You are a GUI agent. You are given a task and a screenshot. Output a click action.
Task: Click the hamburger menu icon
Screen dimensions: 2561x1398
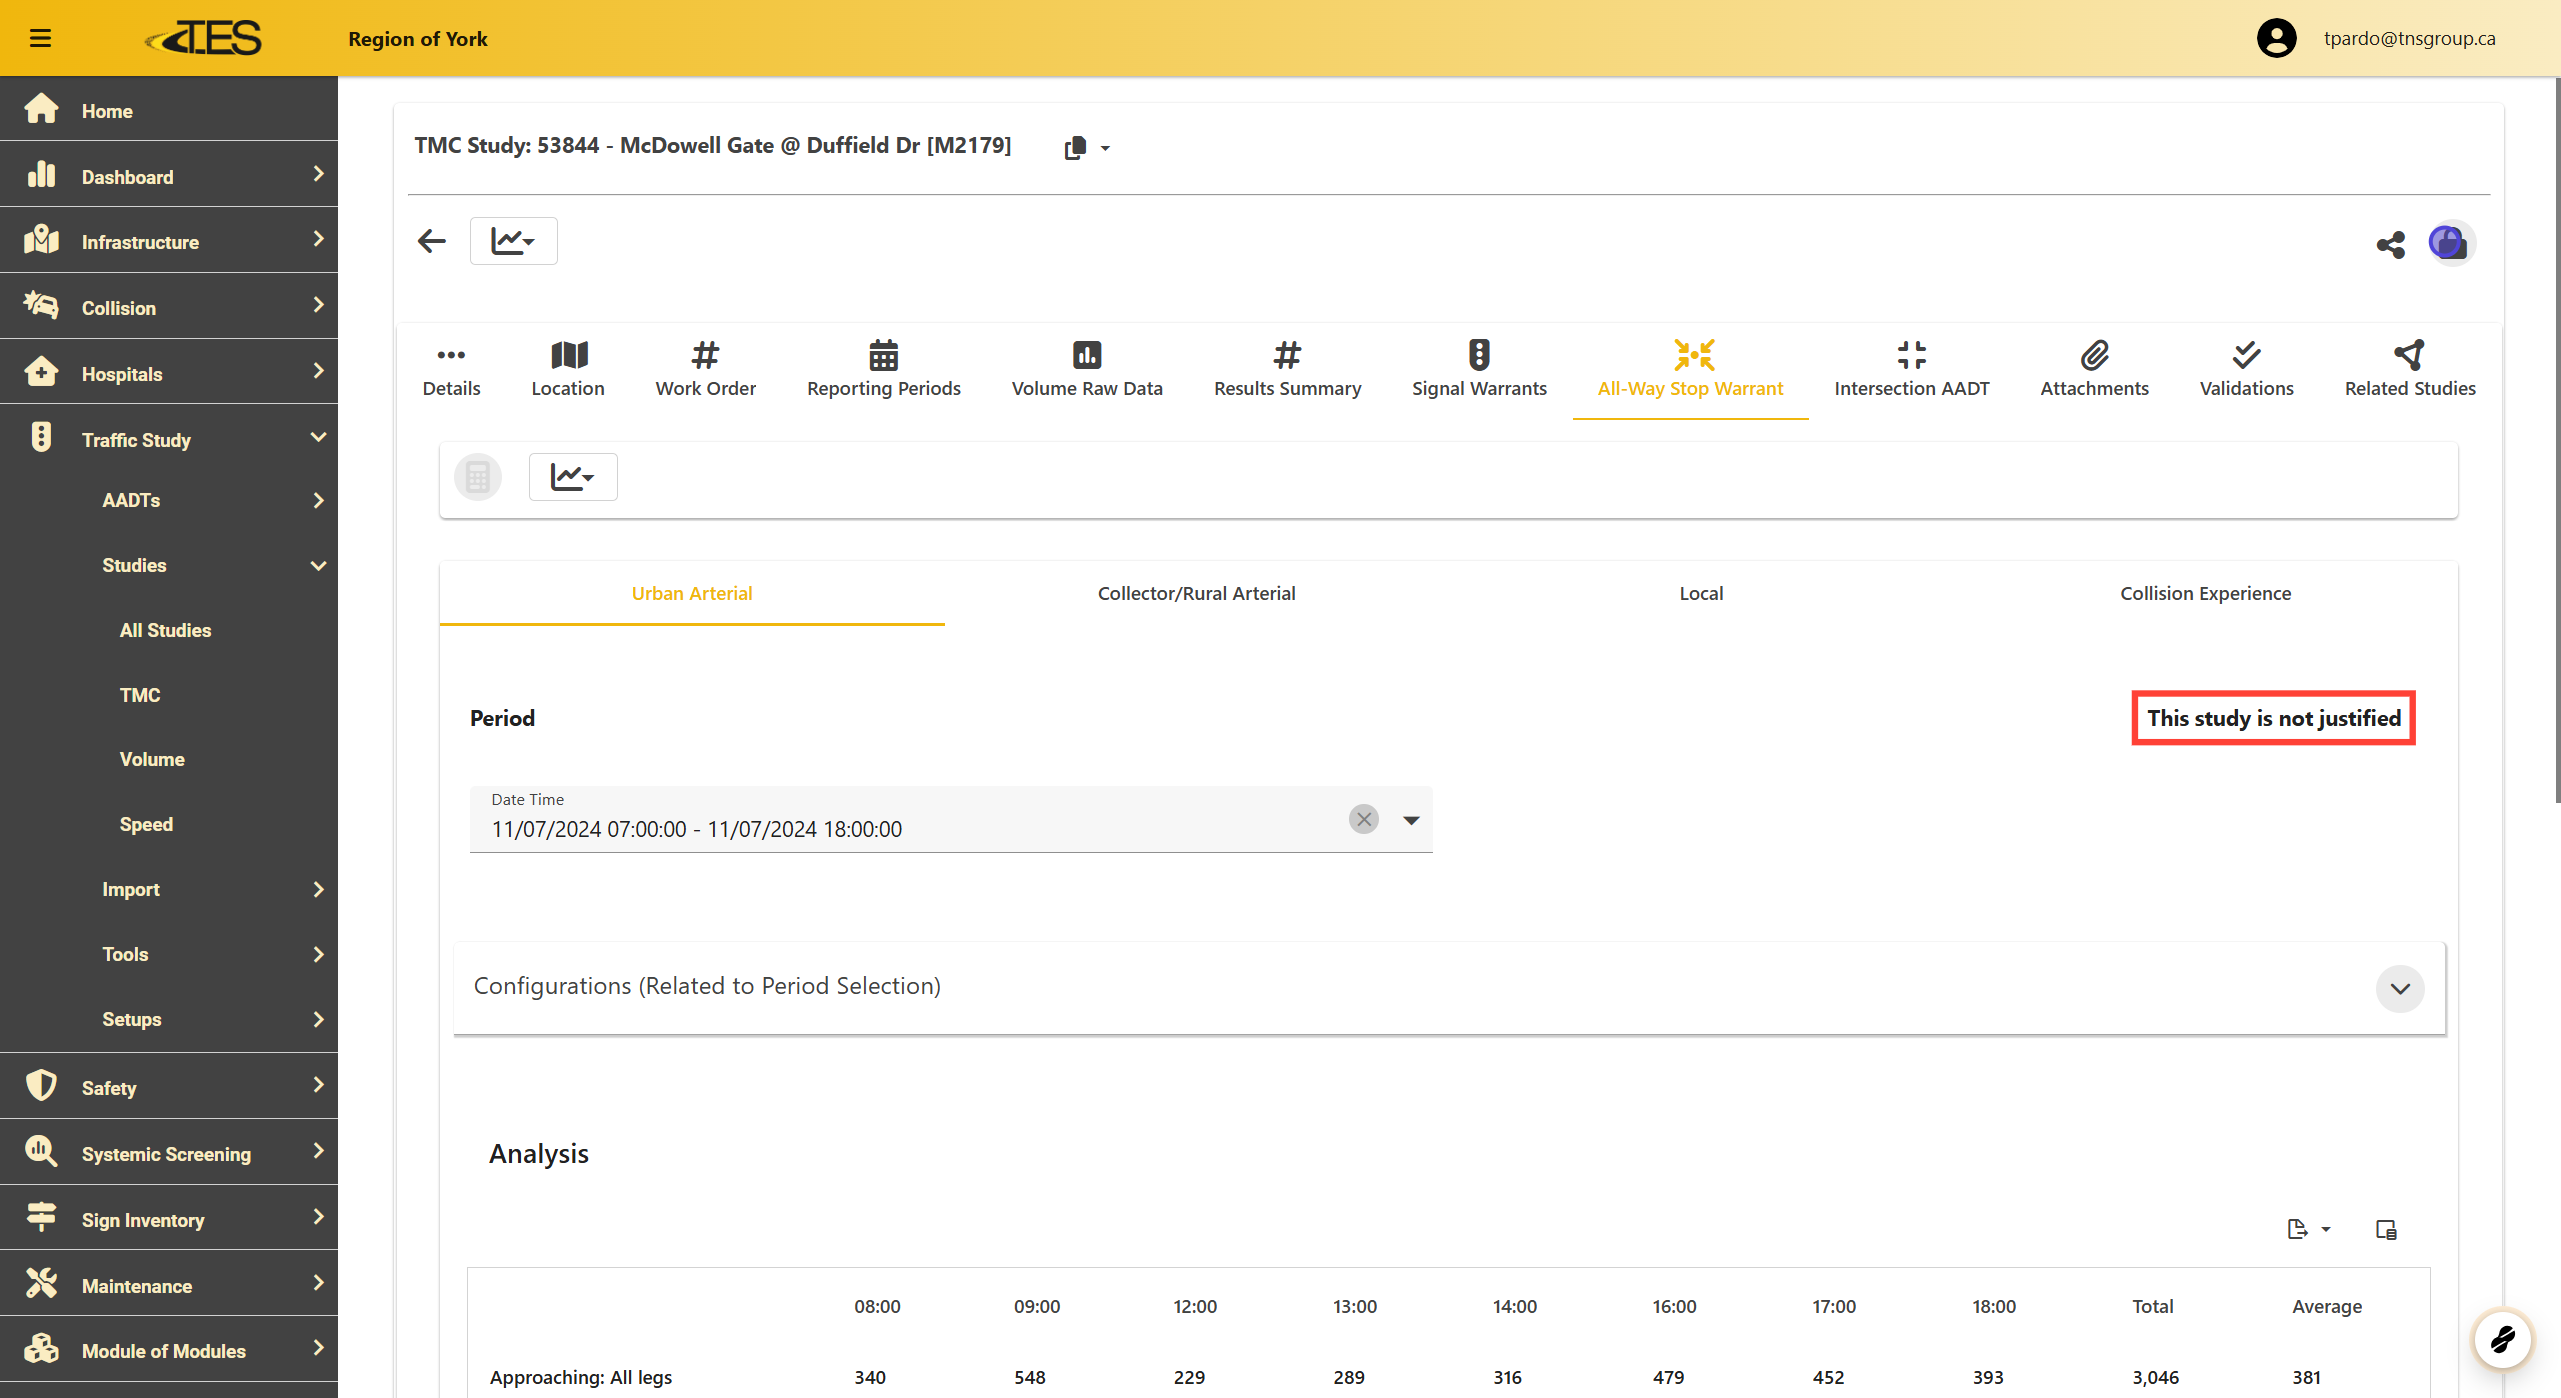(x=40, y=38)
